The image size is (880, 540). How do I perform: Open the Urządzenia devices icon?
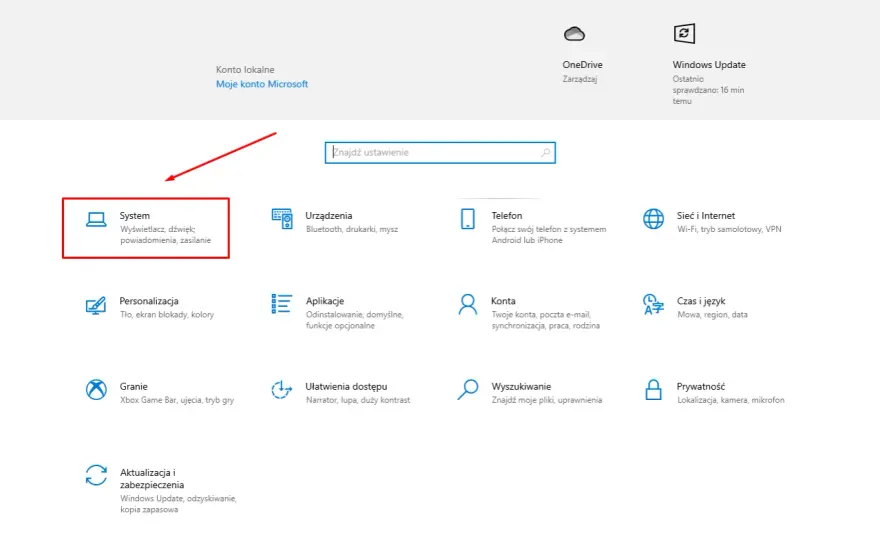[x=282, y=219]
